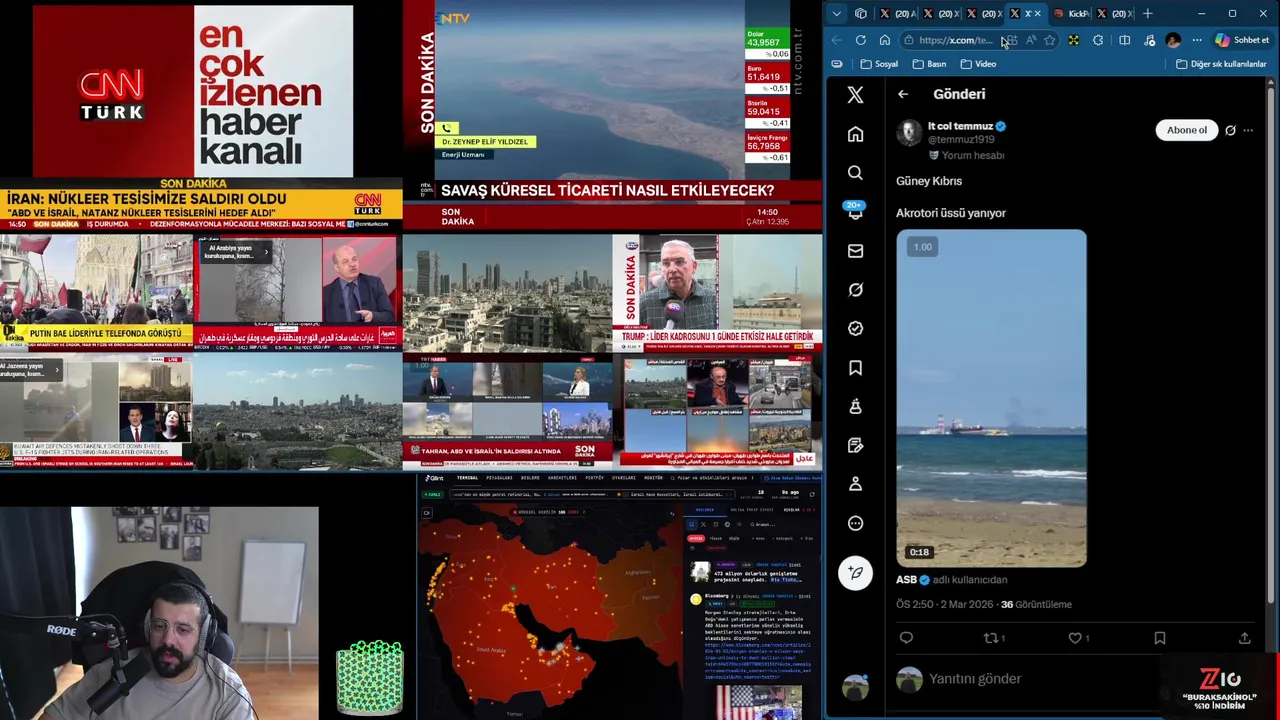Click the @temmuz1919 handle
Viewport: 1280px width, 720px height.
point(961,140)
